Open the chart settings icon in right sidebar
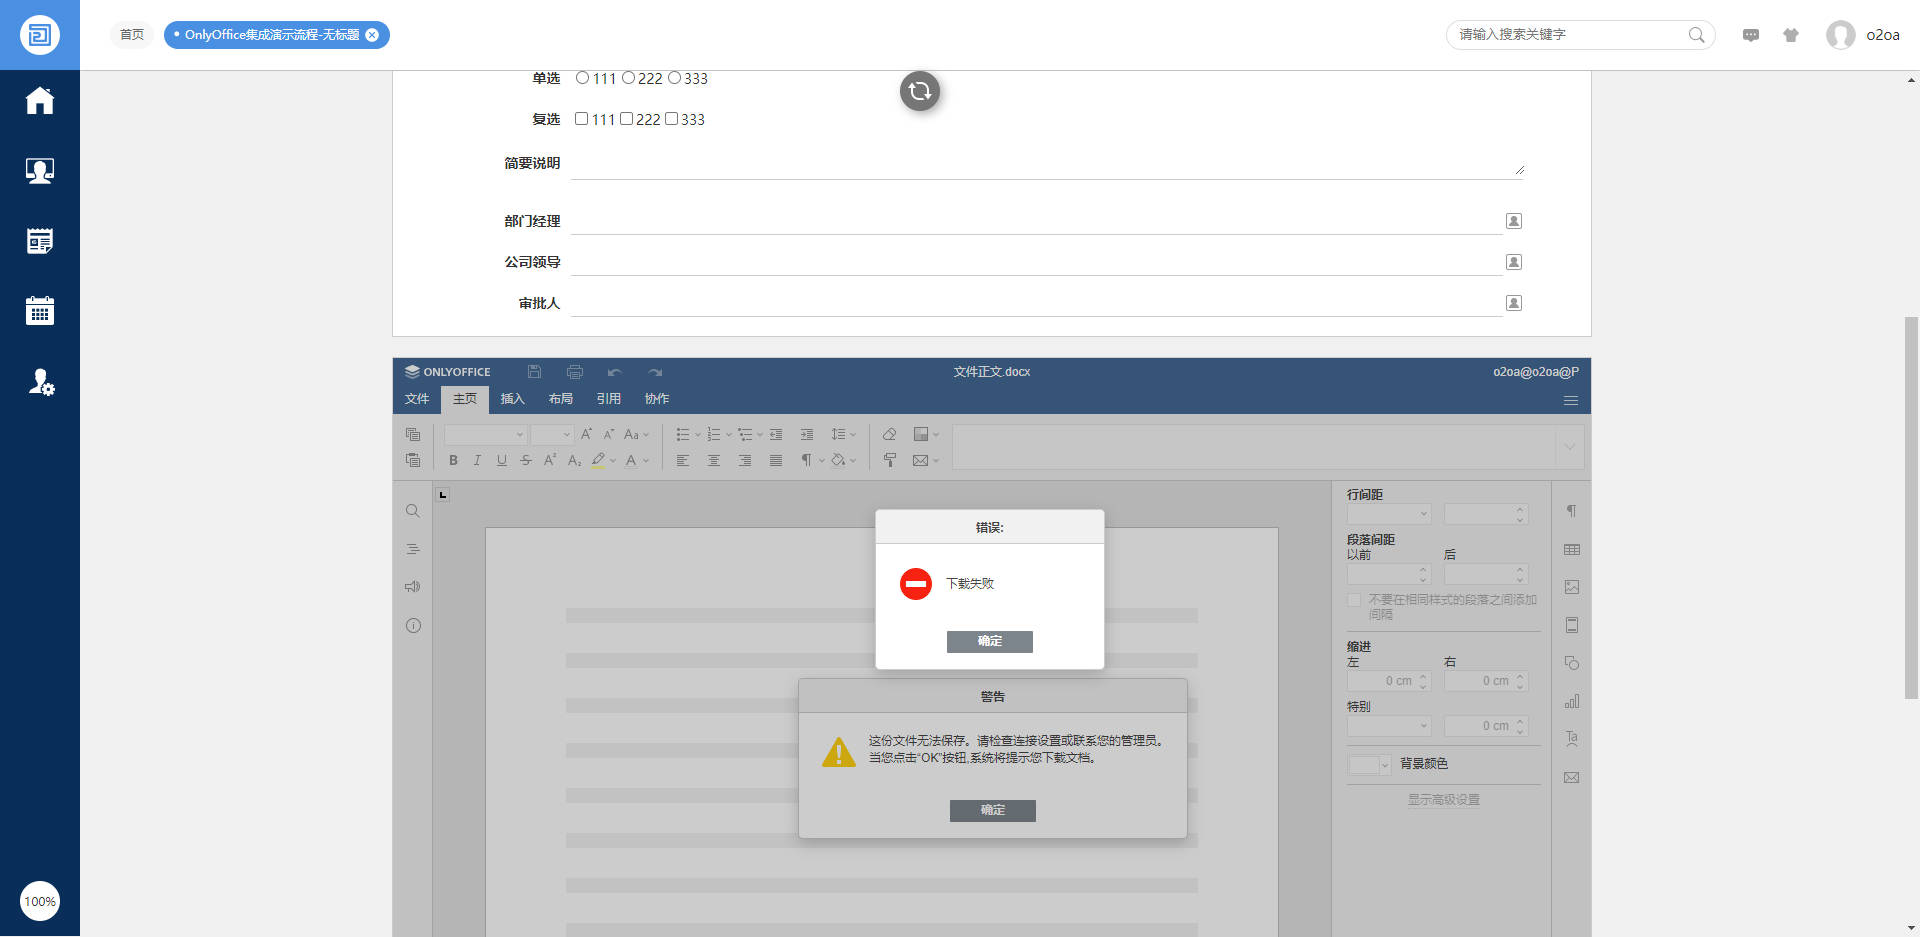 coord(1572,701)
